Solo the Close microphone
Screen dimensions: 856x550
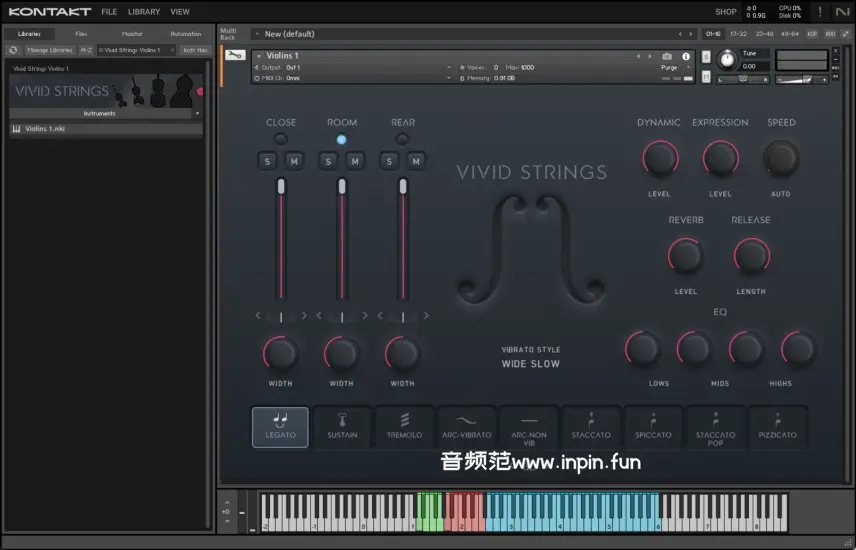(x=268, y=161)
